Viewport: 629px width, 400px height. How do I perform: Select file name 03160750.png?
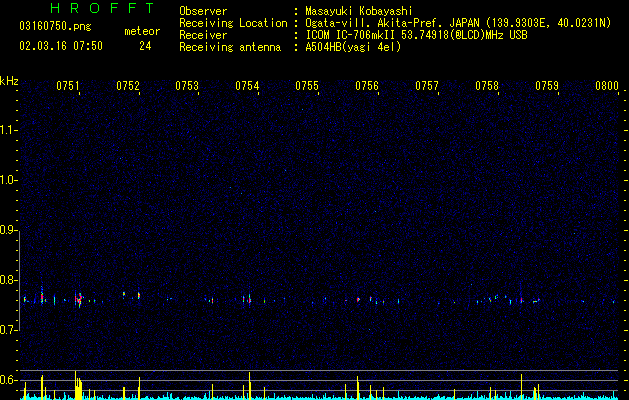(55, 27)
